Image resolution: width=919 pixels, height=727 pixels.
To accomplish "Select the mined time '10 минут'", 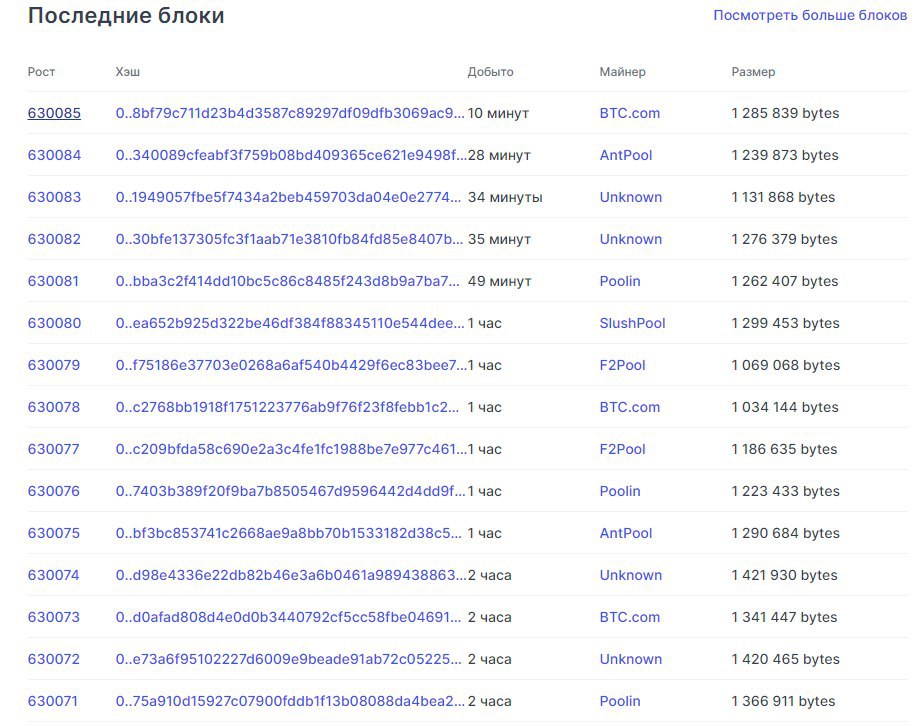I will tap(498, 113).
